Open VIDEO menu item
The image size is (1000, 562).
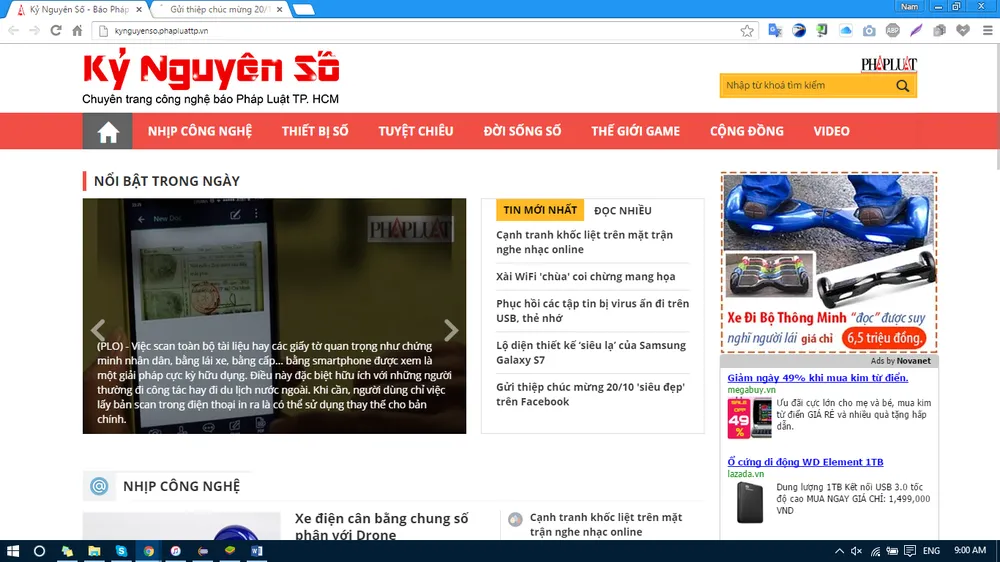pyautogui.click(x=831, y=131)
